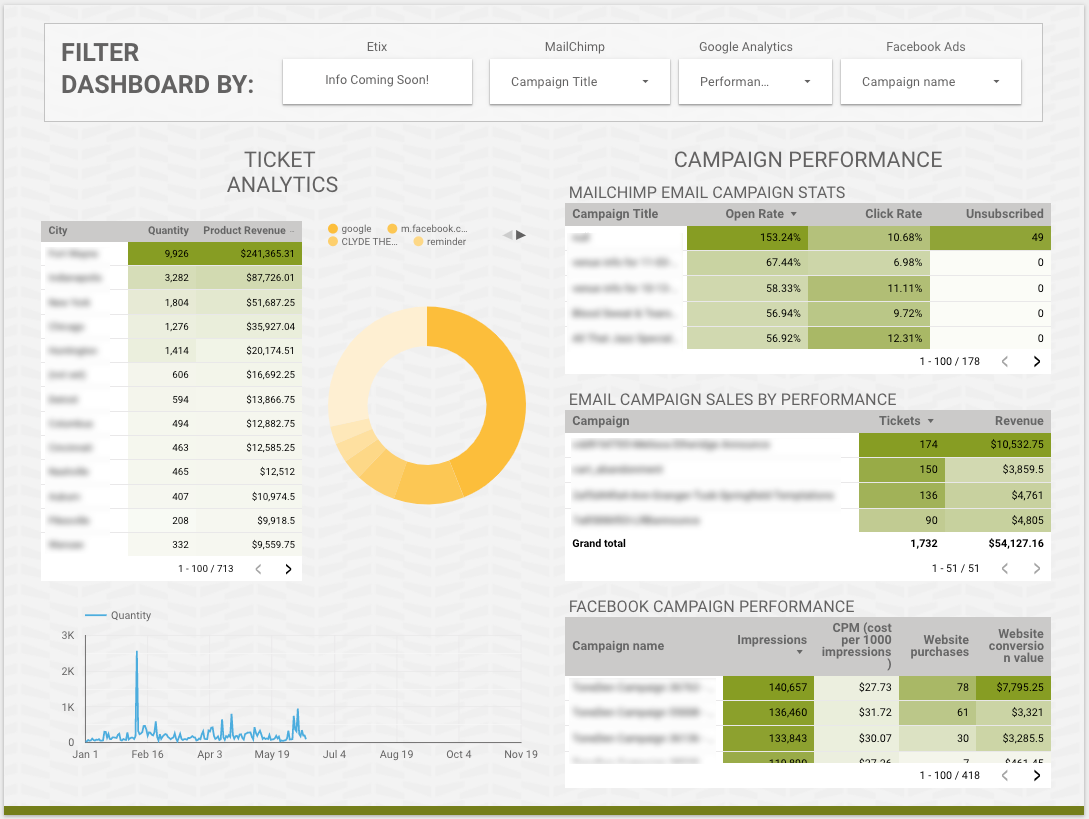The width and height of the screenshot is (1089, 819).
Task: Click the previous page arrow below Email Campaign Sales
Action: tap(1004, 568)
